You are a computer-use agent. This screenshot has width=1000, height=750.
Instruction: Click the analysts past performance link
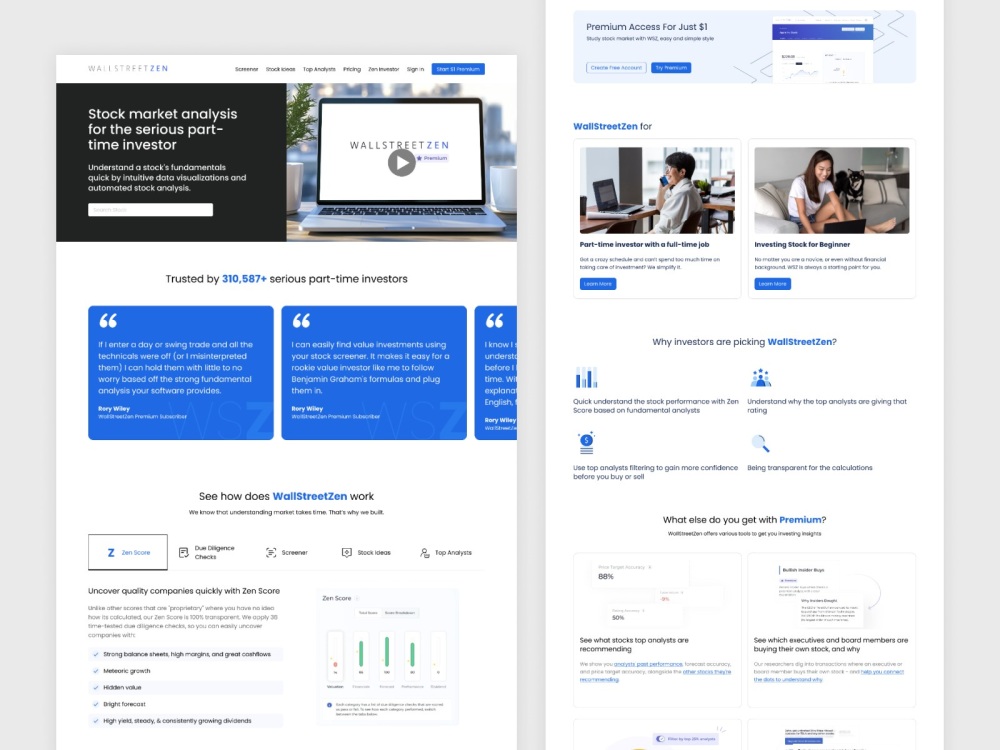point(648,664)
